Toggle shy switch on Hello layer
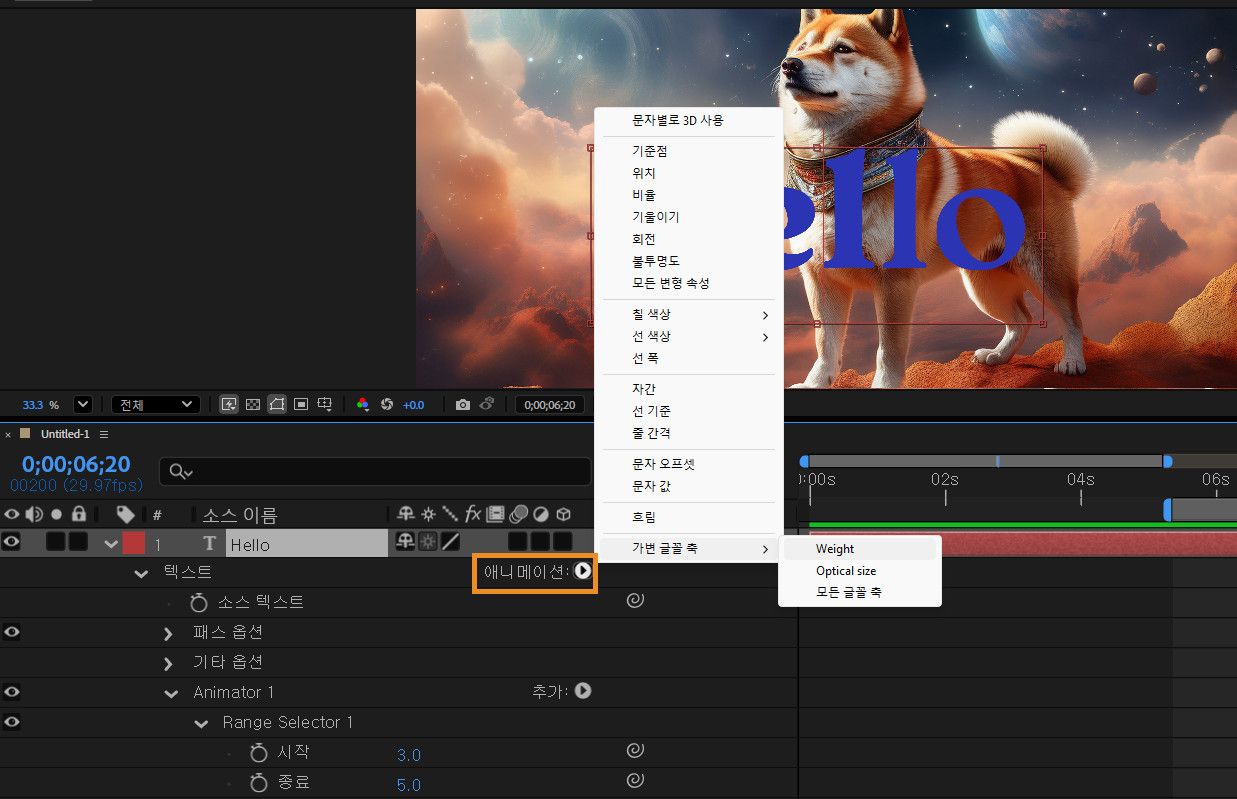Viewport: 1237px width, 799px height. point(406,542)
